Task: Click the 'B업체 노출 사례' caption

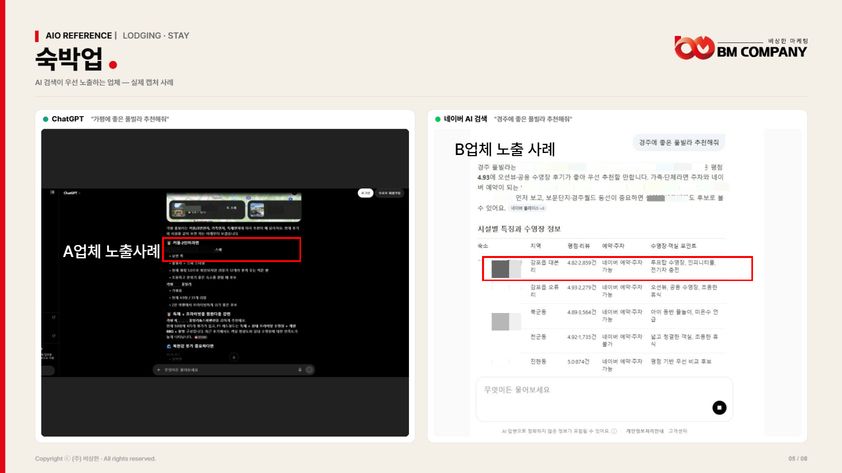Action: 505,149
